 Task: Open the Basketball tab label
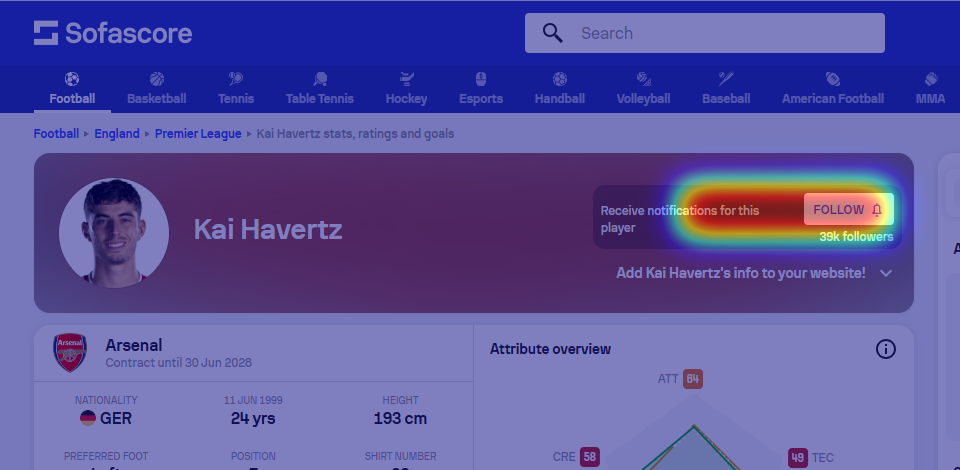pyautogui.click(x=157, y=99)
